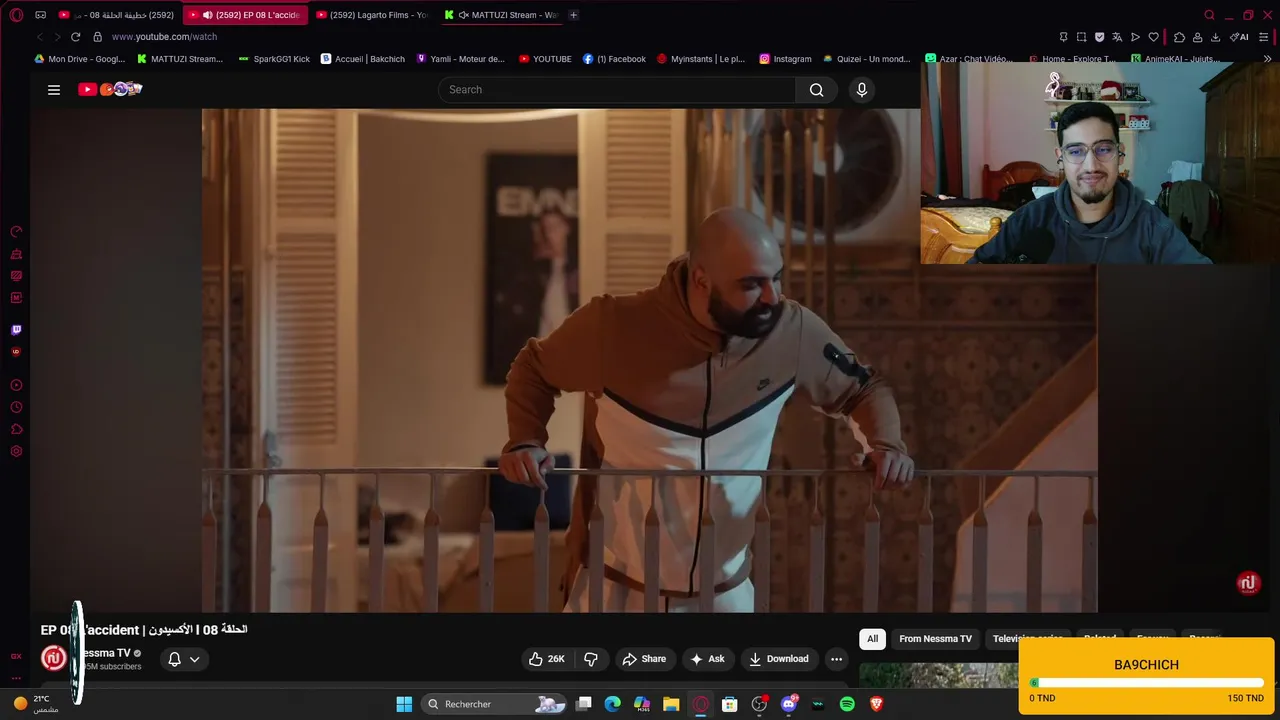
Task: Open the more actions three-dots menu
Action: pyautogui.click(x=836, y=659)
